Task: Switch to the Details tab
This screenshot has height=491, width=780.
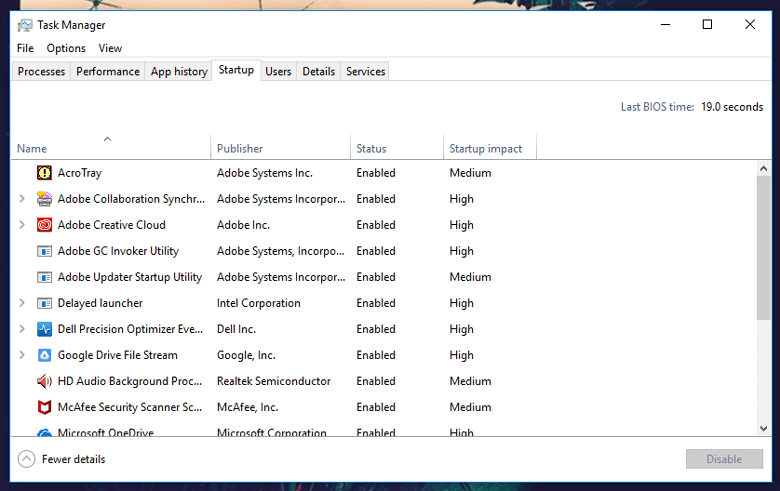Action: [318, 72]
